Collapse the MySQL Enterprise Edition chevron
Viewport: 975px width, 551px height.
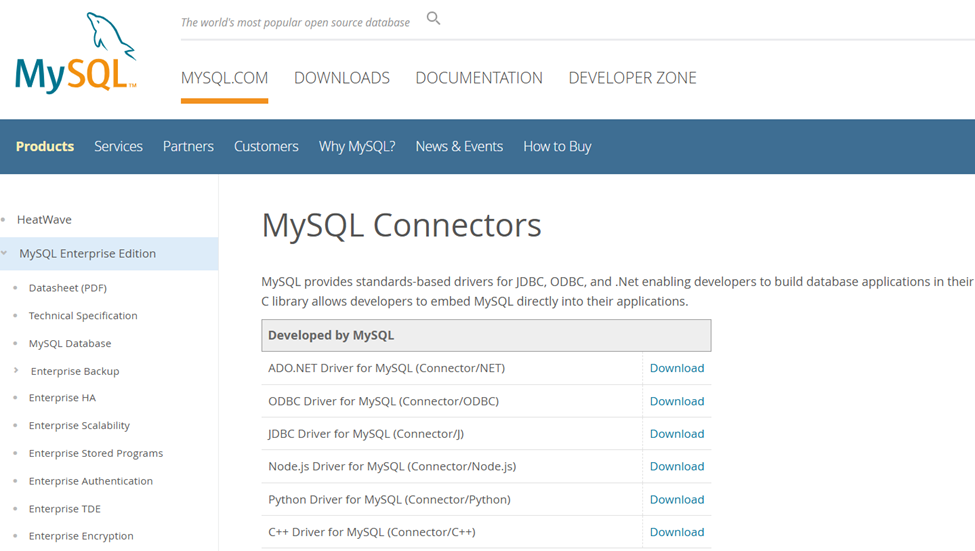pos(4,253)
